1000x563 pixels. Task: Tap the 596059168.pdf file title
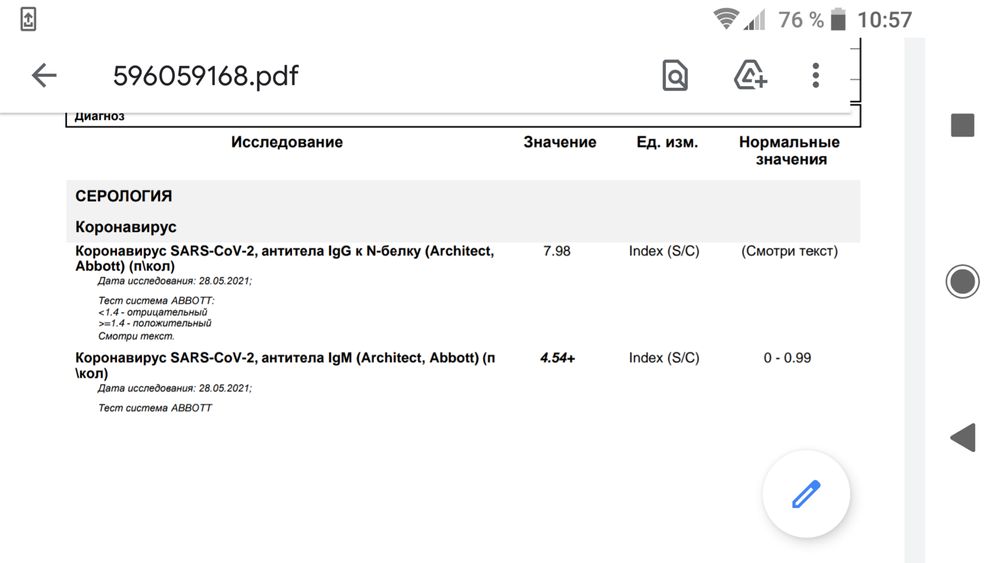tap(205, 75)
